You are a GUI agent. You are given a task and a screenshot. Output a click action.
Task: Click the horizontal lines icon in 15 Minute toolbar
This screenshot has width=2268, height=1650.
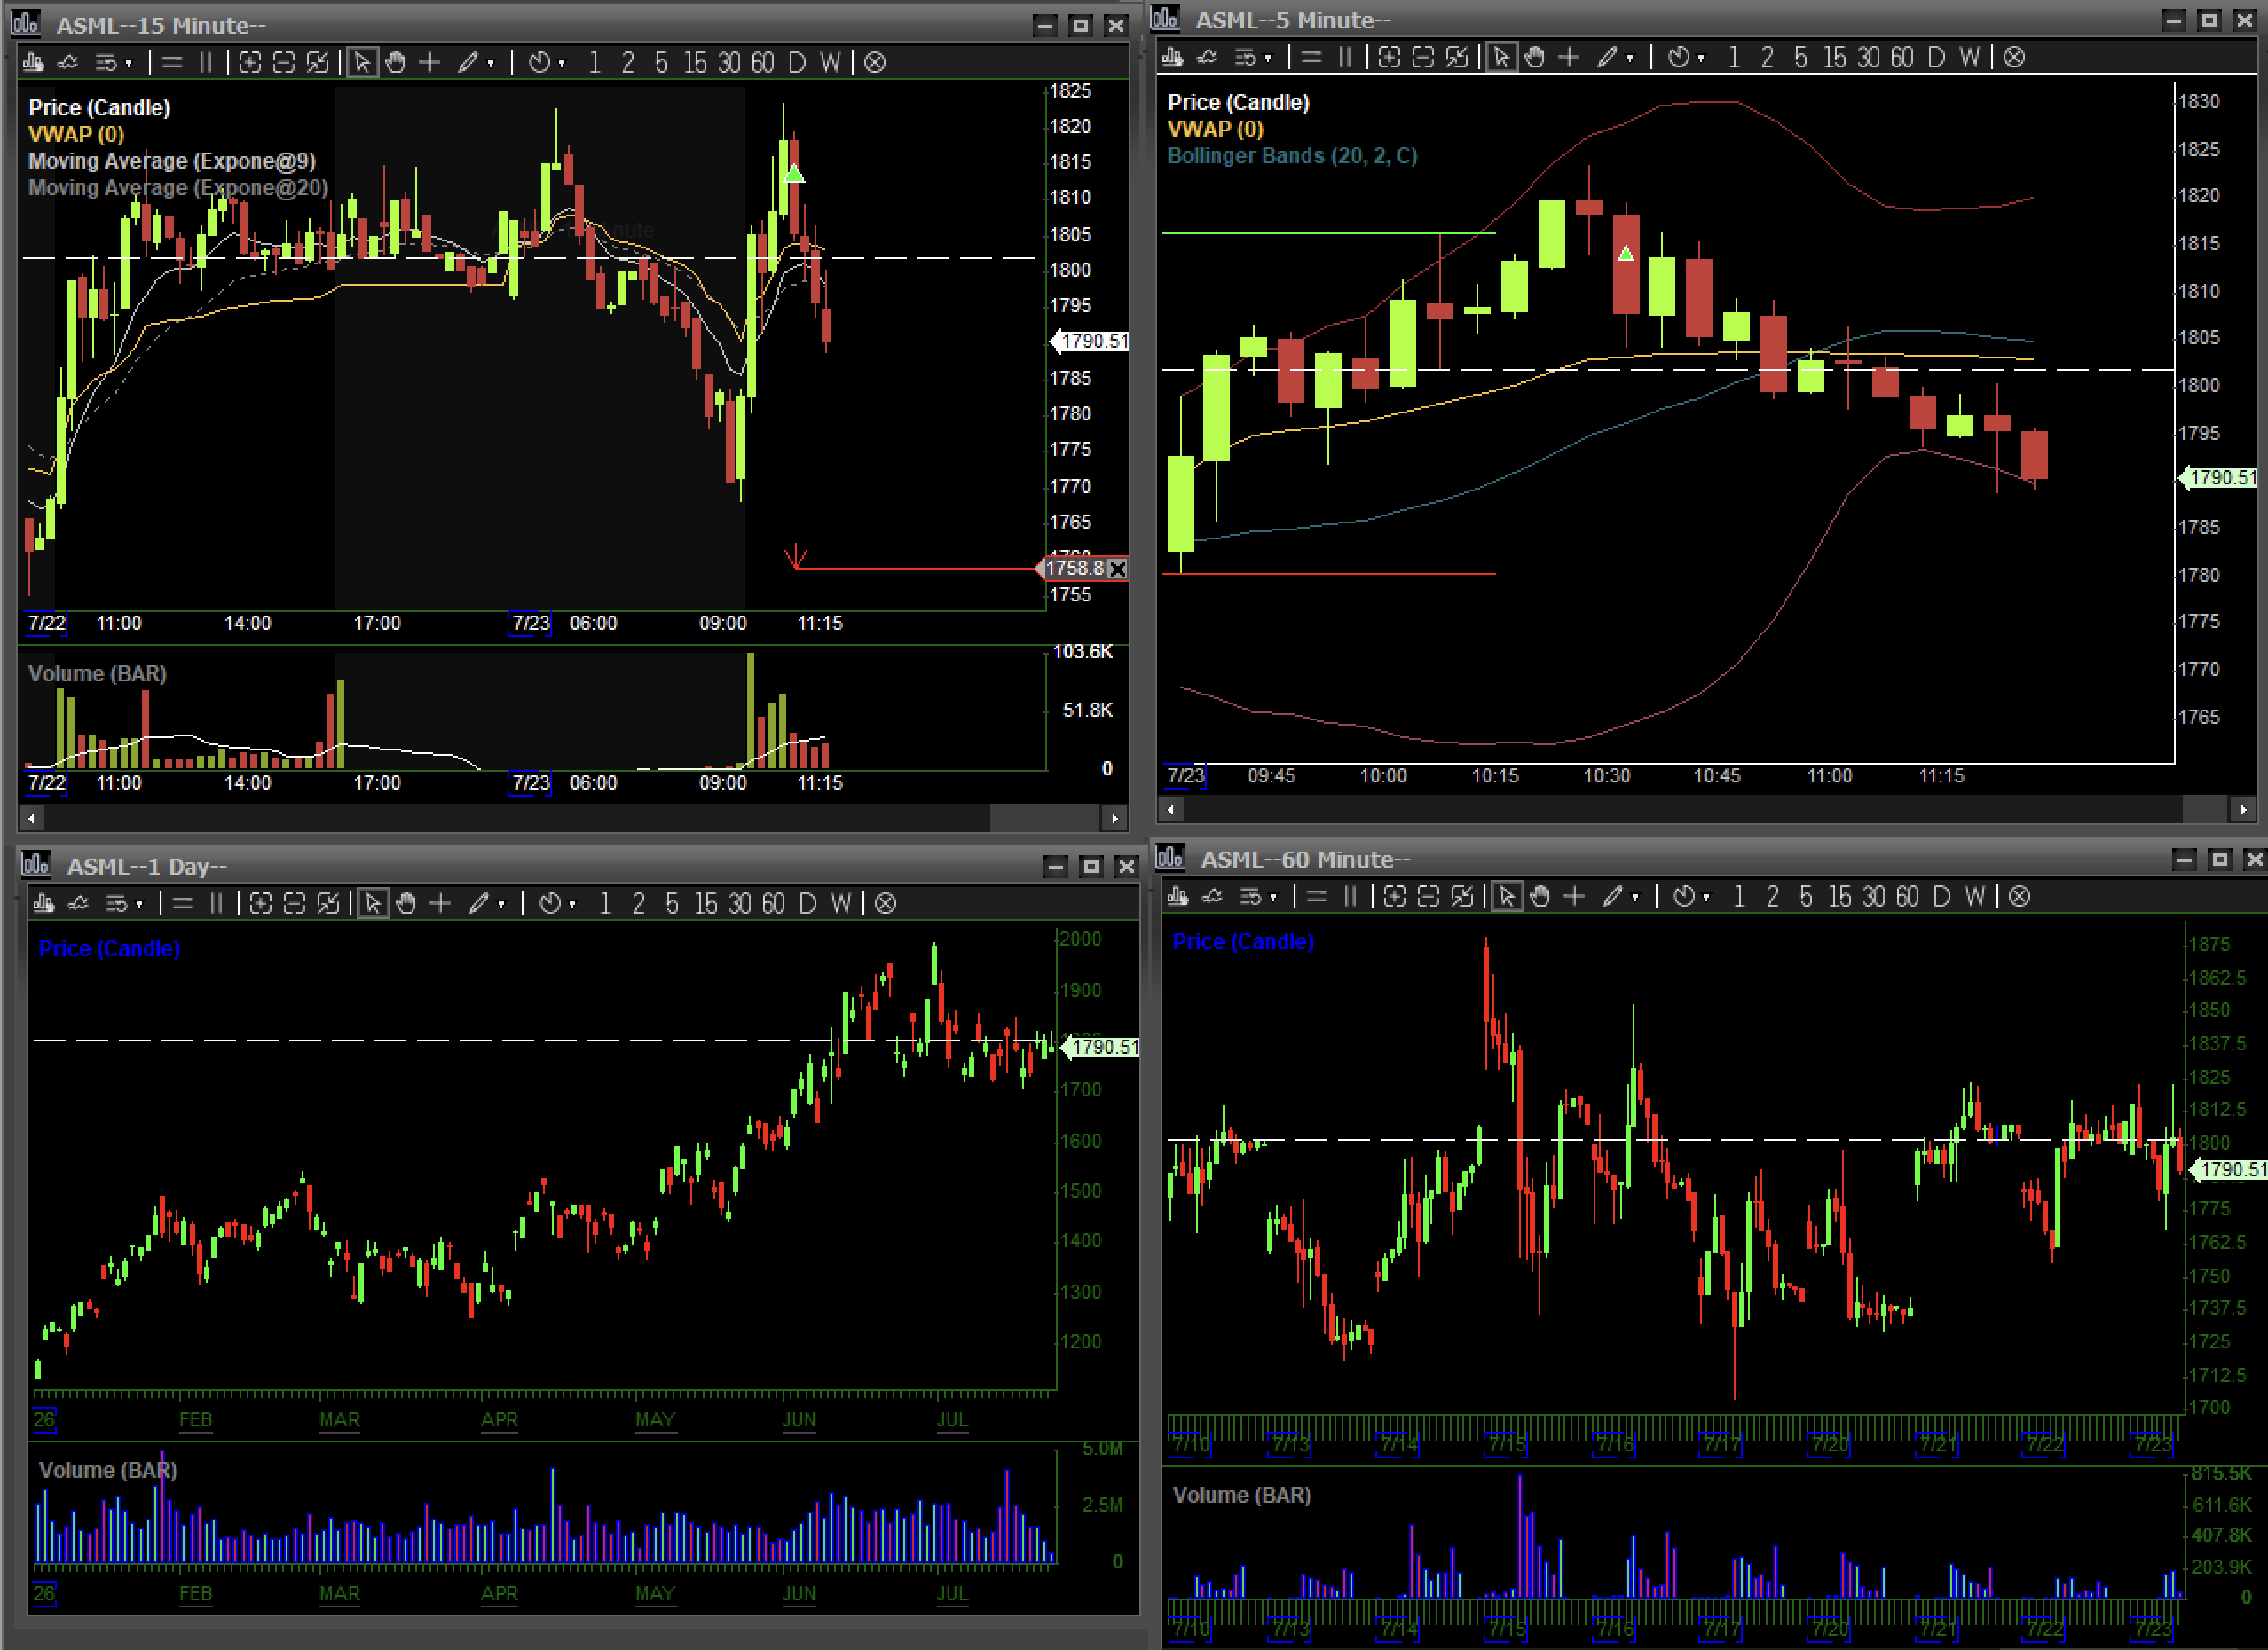click(x=172, y=63)
